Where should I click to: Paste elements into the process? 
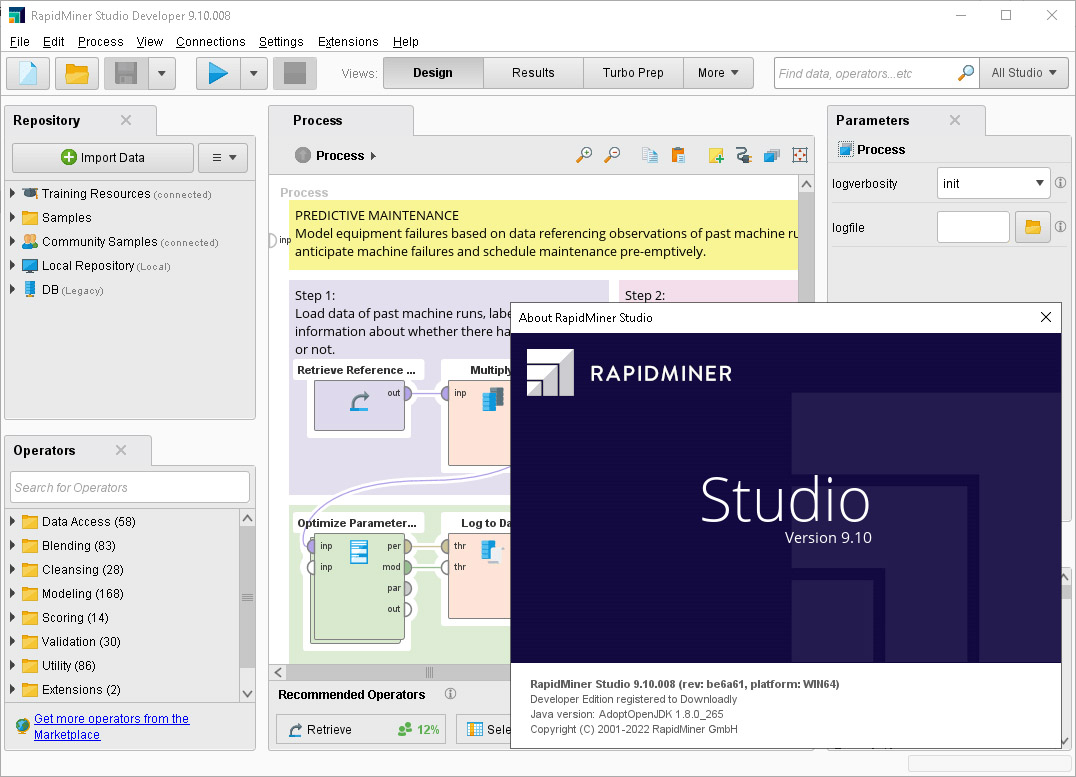pos(678,155)
